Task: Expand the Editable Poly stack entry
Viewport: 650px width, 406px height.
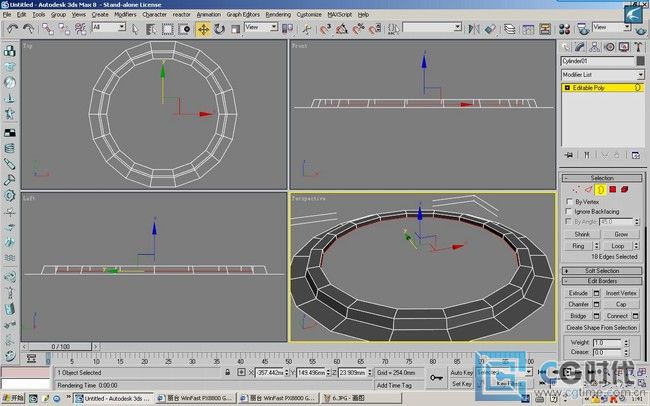Action: [x=568, y=88]
